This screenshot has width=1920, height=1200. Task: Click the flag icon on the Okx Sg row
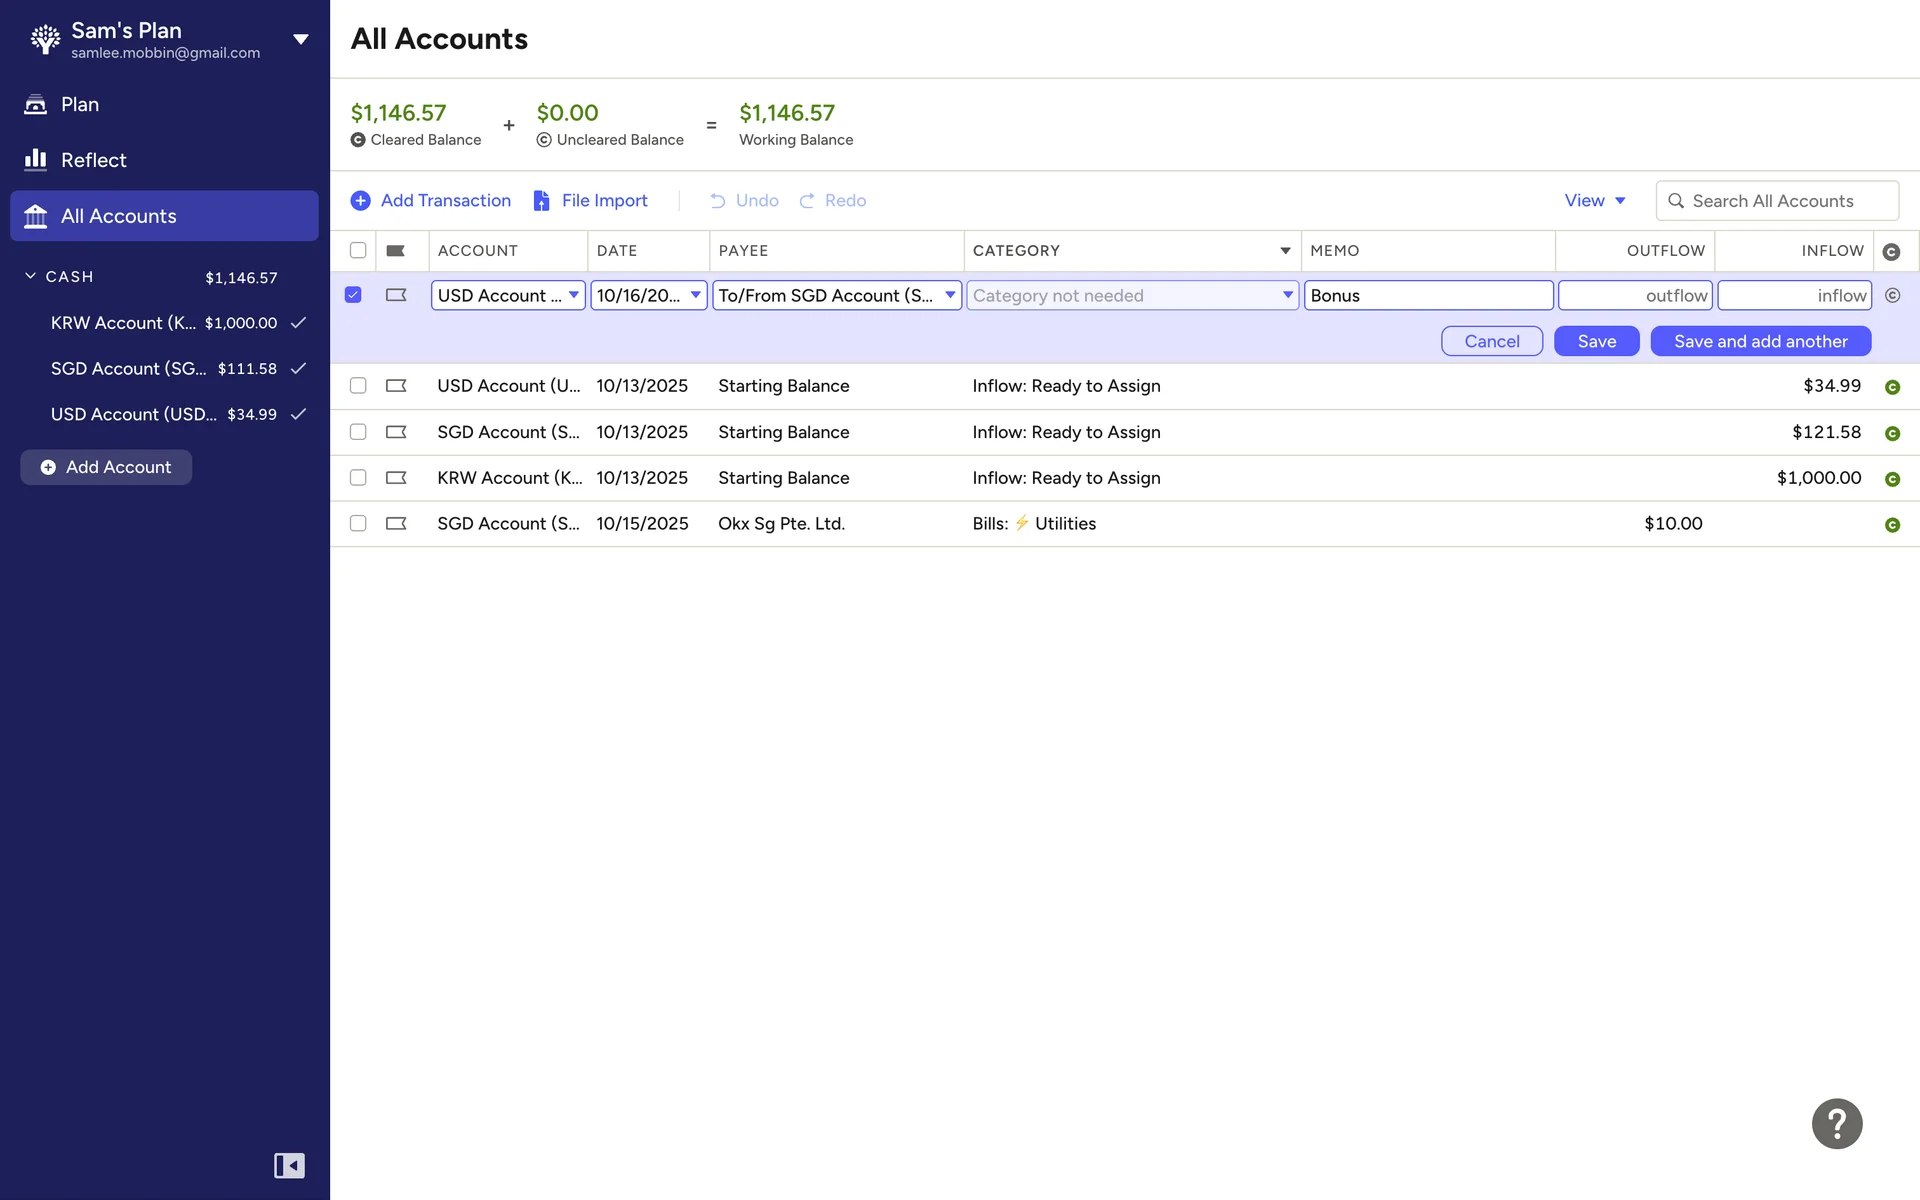(395, 523)
